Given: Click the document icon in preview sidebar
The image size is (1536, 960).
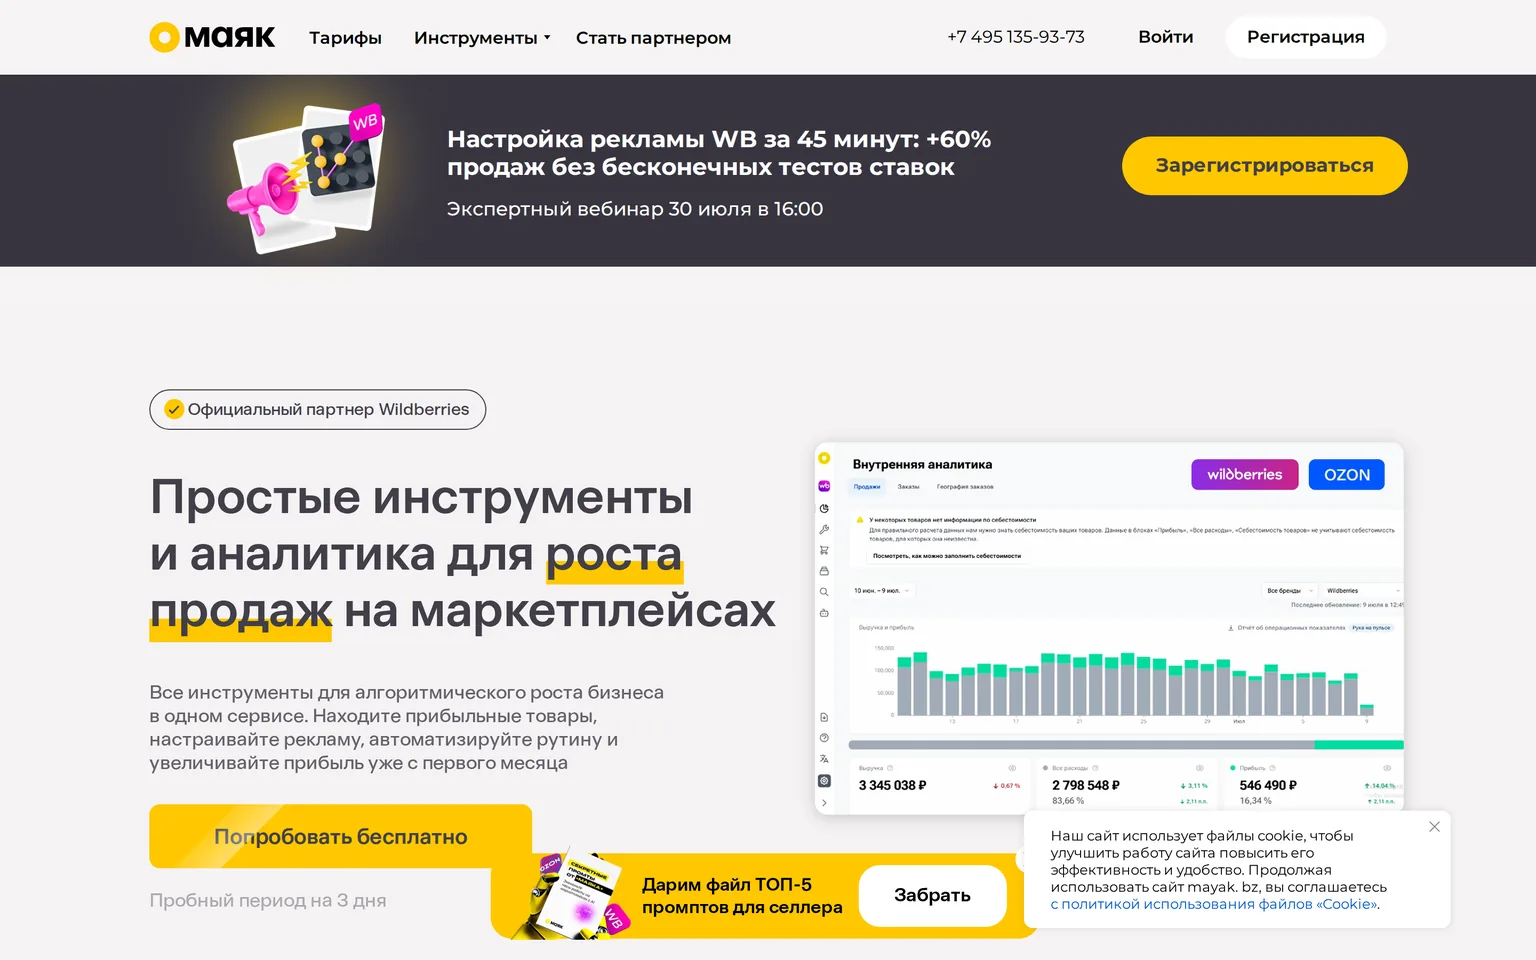Looking at the screenshot, I should click(x=824, y=717).
